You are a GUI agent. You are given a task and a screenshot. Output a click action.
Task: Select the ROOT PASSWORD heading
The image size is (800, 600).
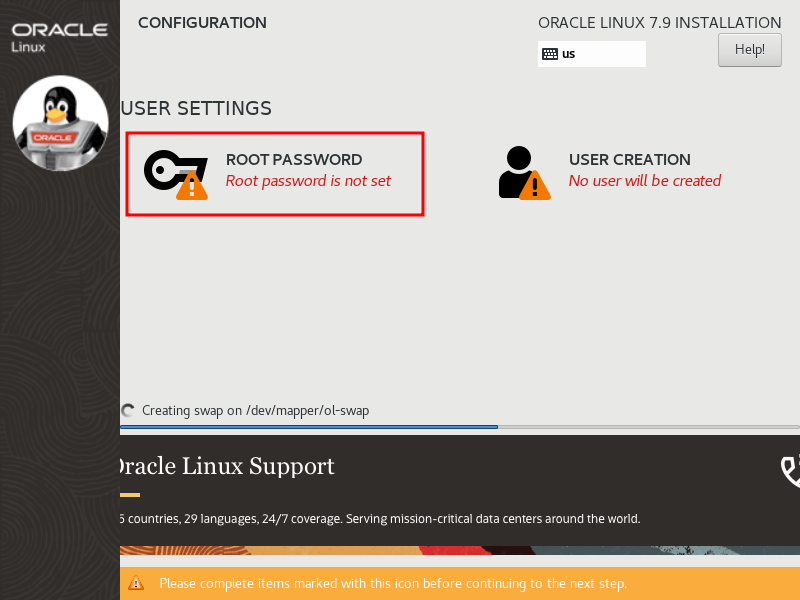coord(294,160)
